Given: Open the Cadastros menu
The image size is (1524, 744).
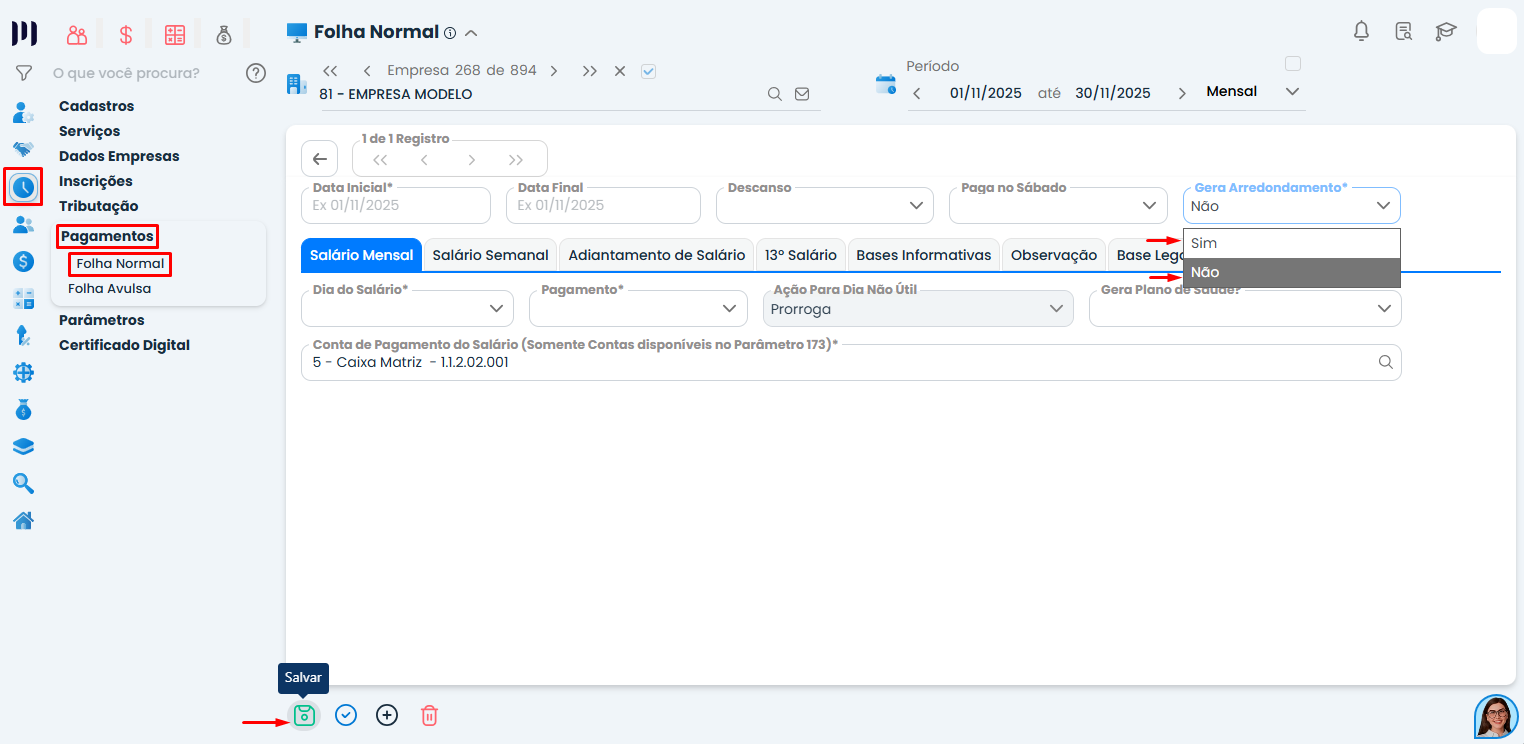Looking at the screenshot, I should 96,106.
